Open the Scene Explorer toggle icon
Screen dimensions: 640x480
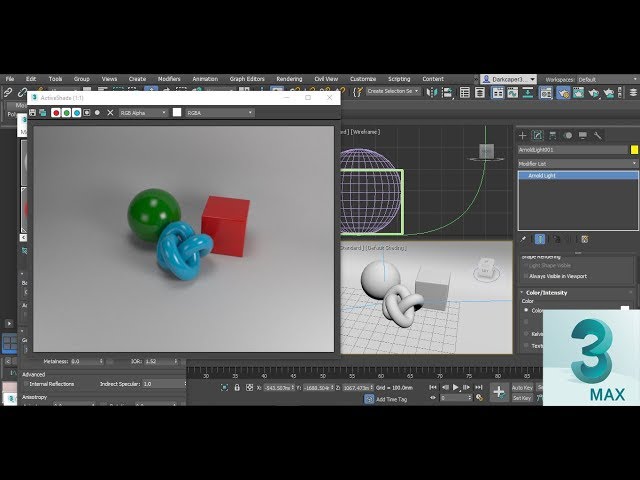pyautogui.click(x=464, y=93)
